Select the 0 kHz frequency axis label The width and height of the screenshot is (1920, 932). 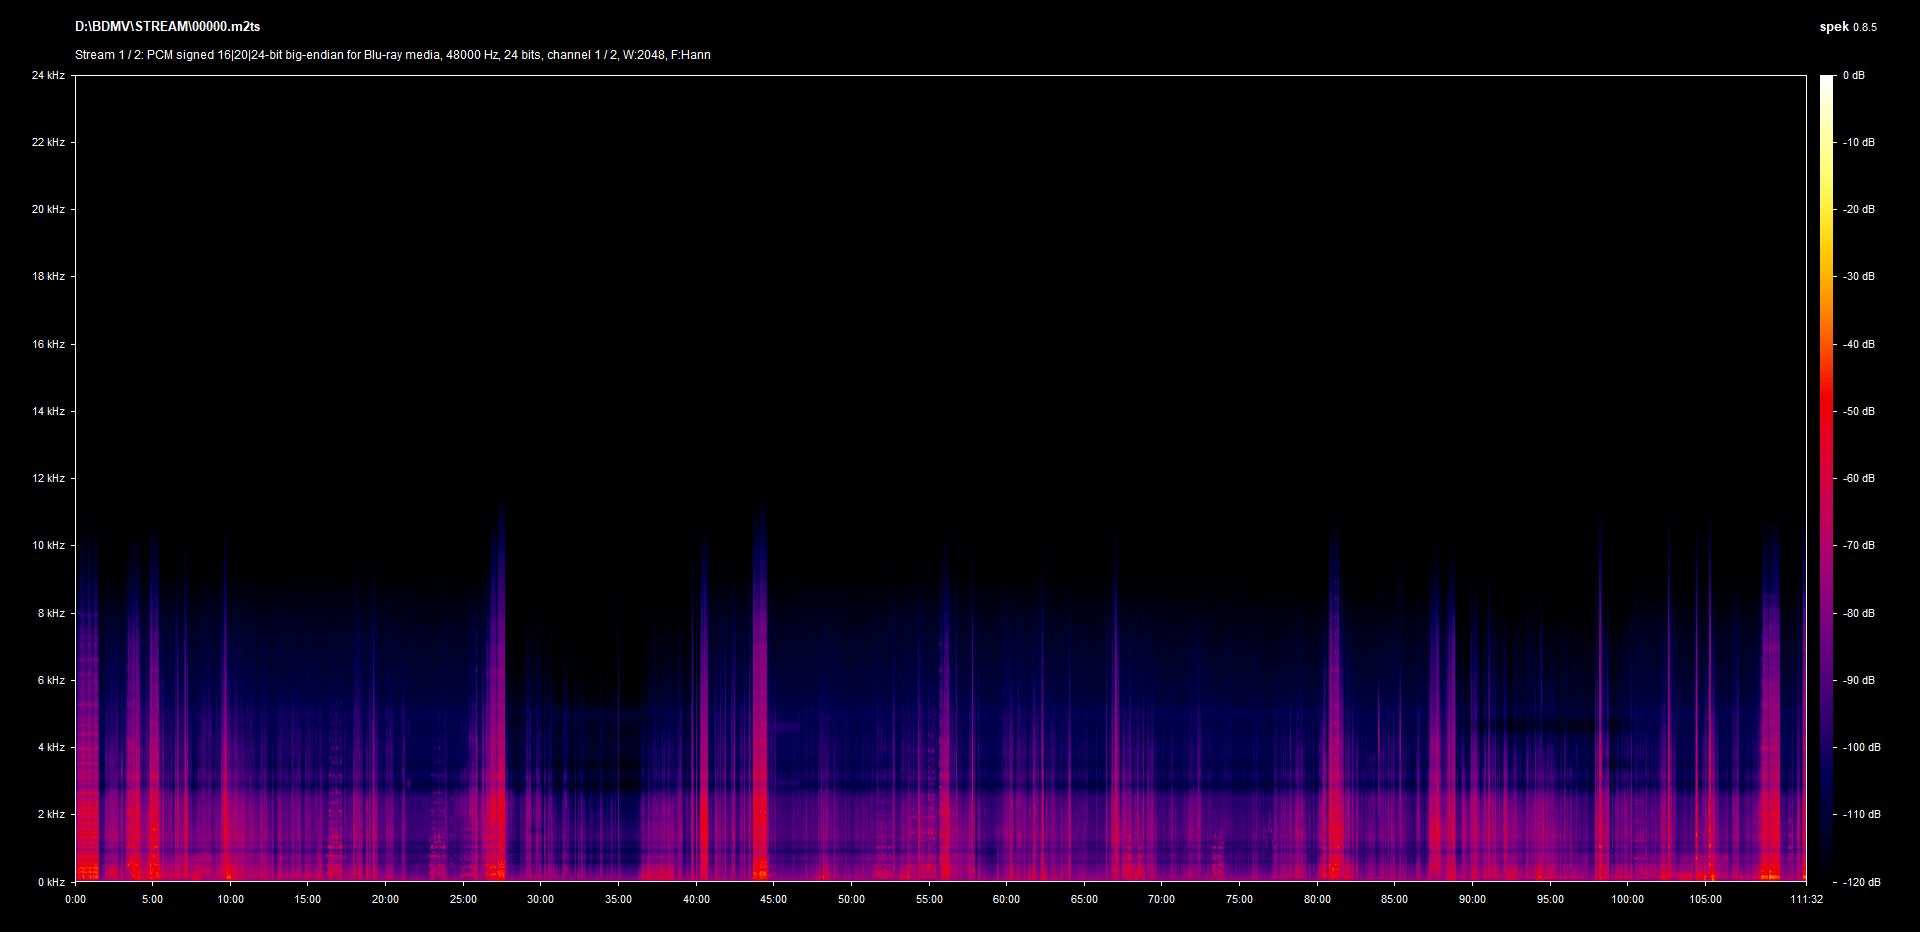coord(51,882)
